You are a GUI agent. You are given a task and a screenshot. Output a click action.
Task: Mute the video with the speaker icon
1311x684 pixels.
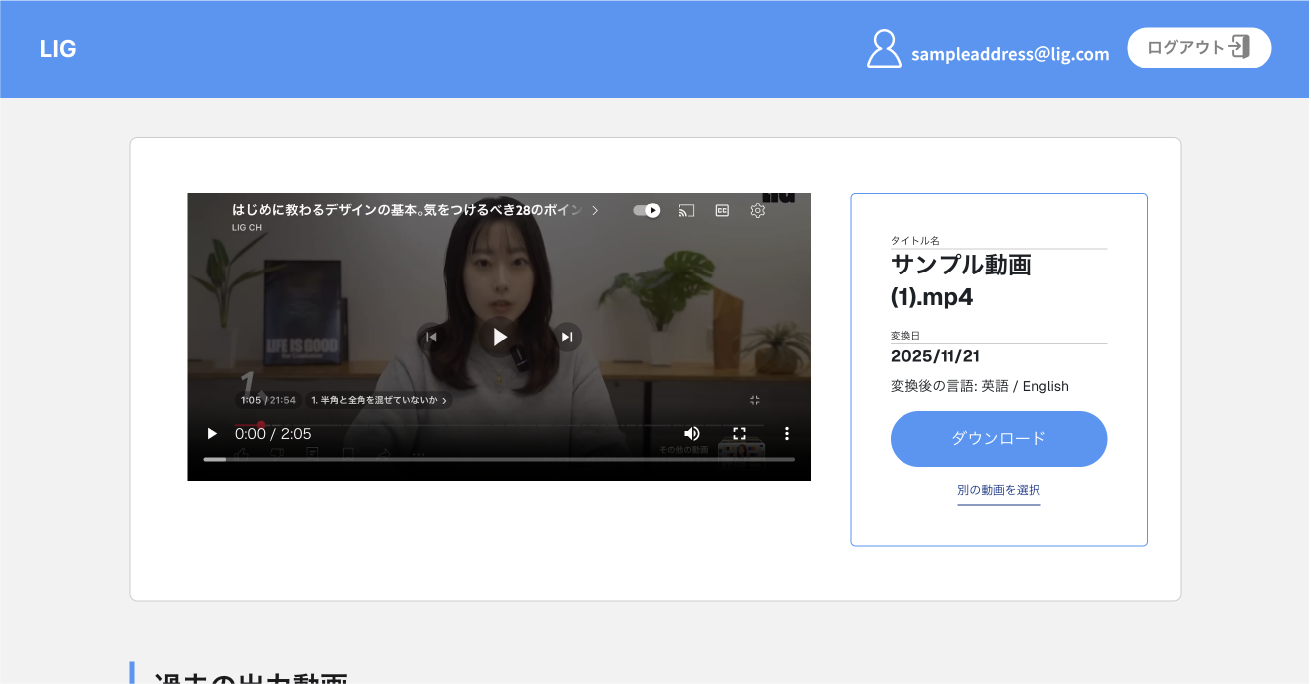click(692, 433)
